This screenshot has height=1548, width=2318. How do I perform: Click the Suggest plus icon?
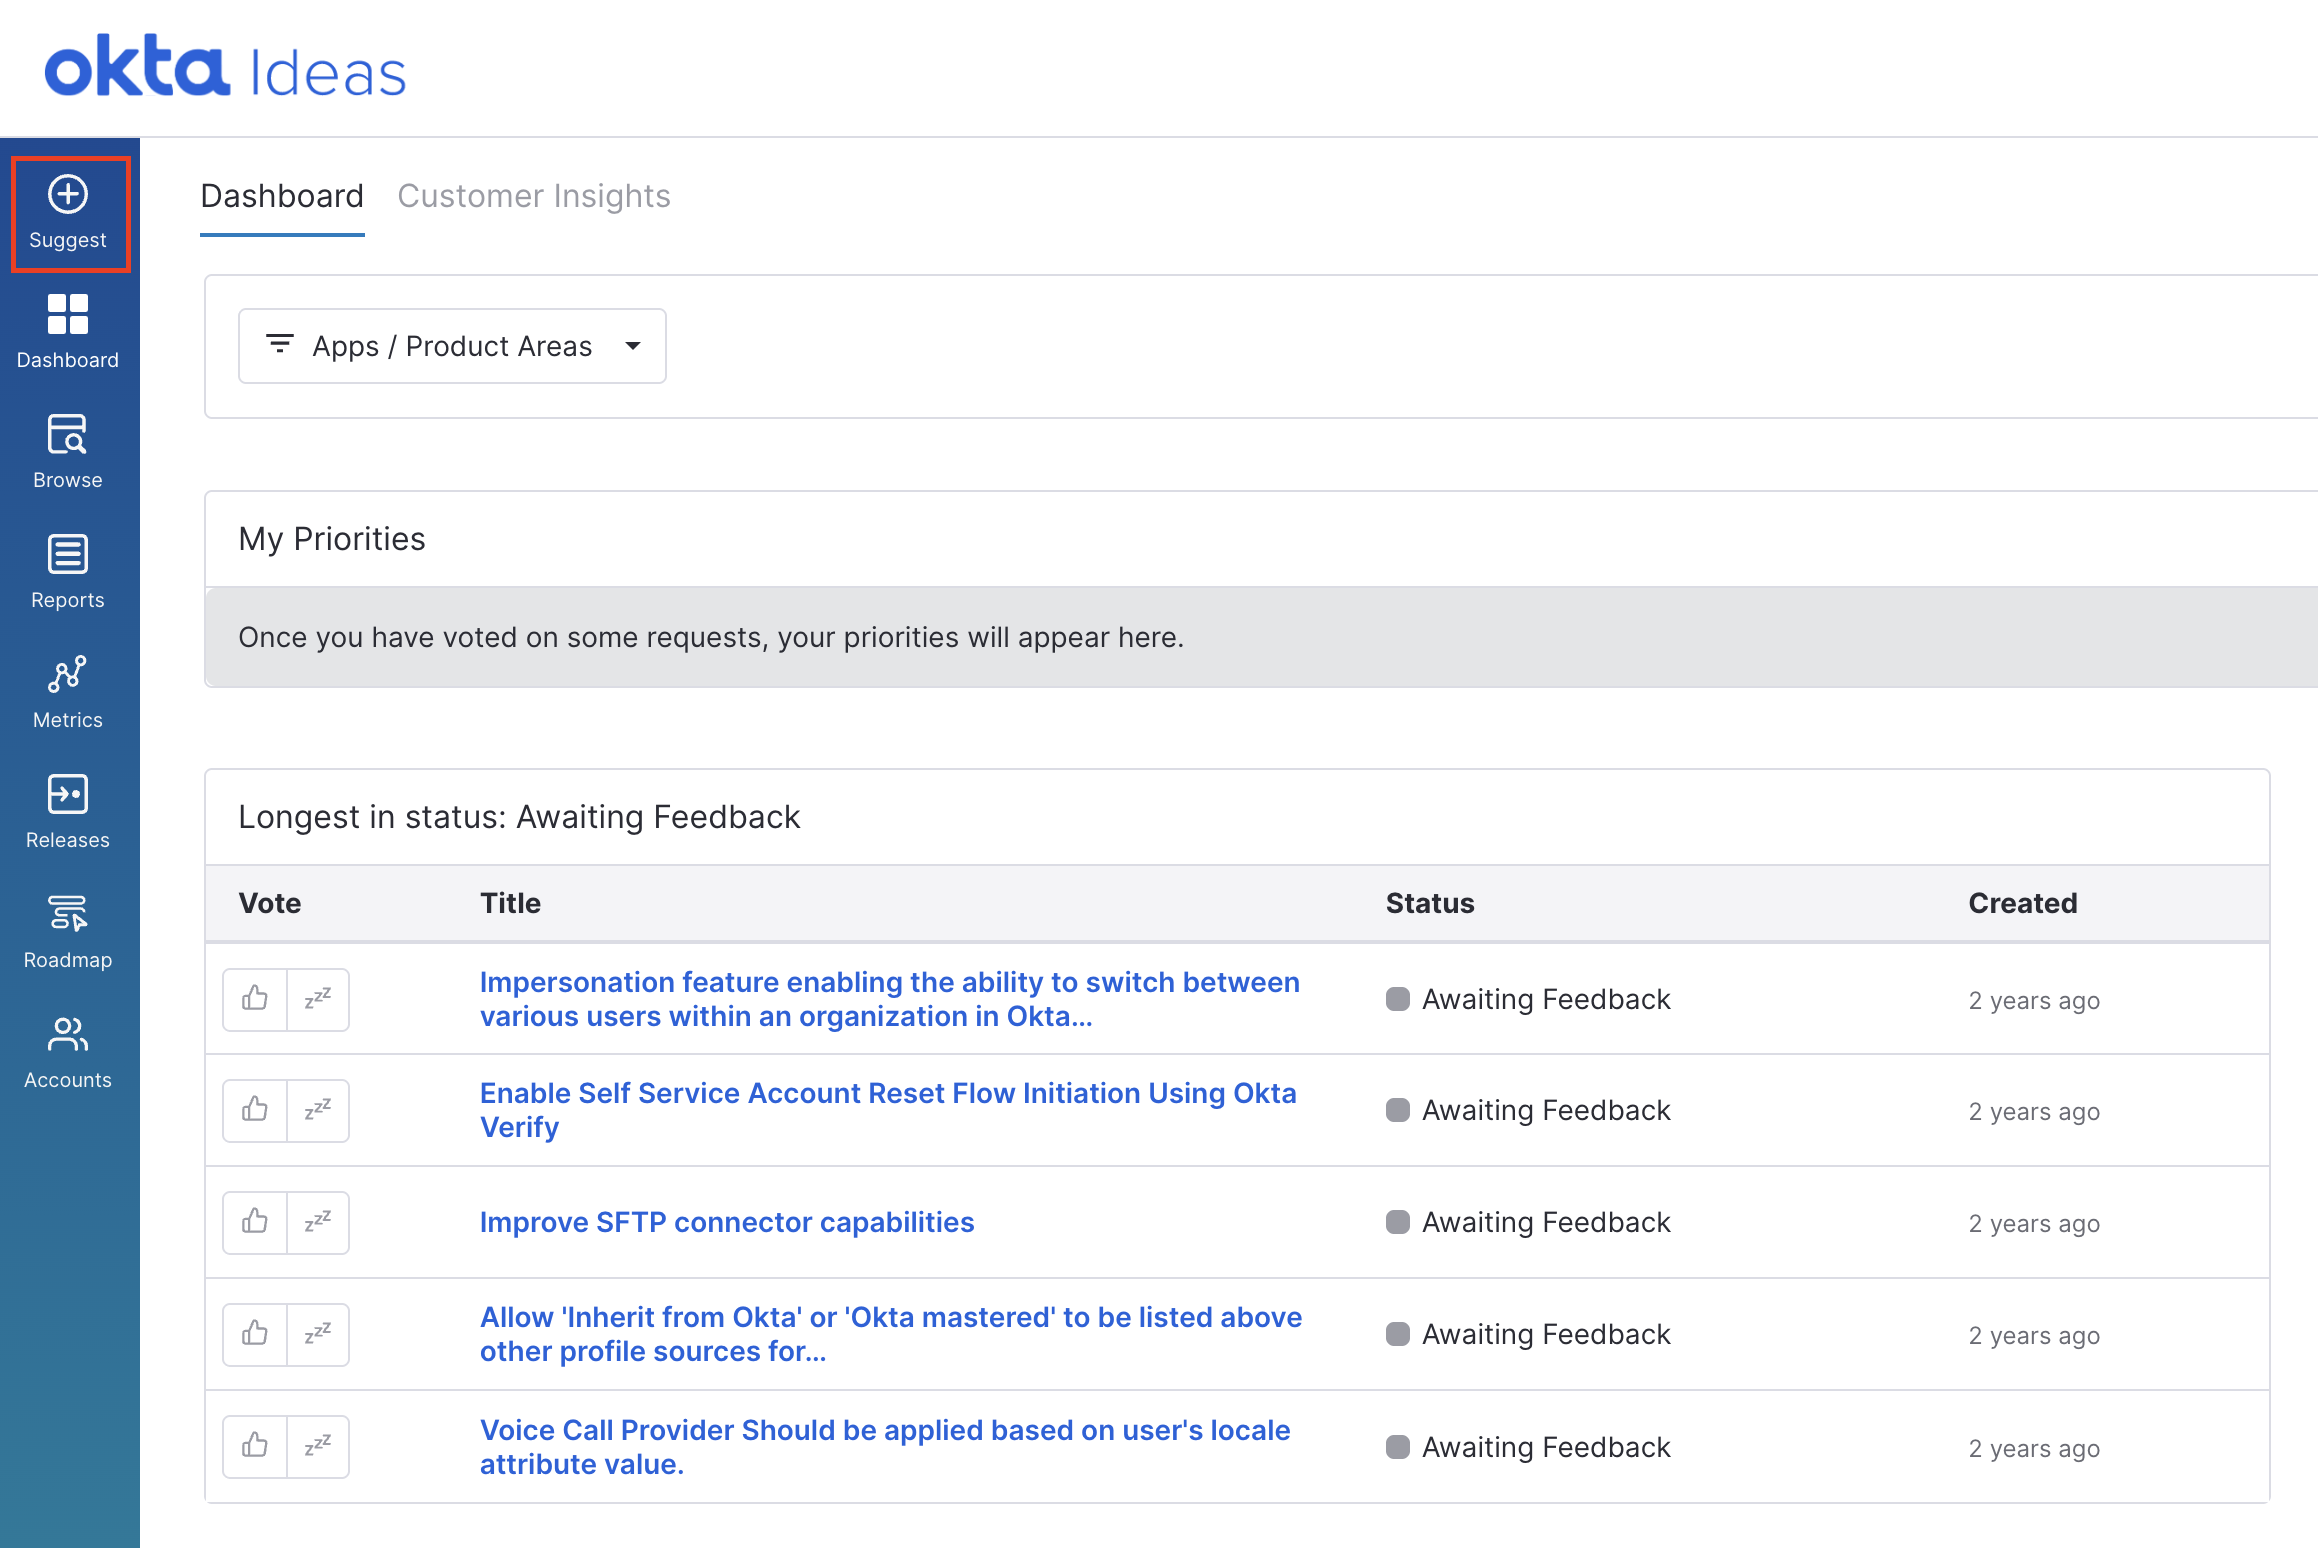coord(68,194)
